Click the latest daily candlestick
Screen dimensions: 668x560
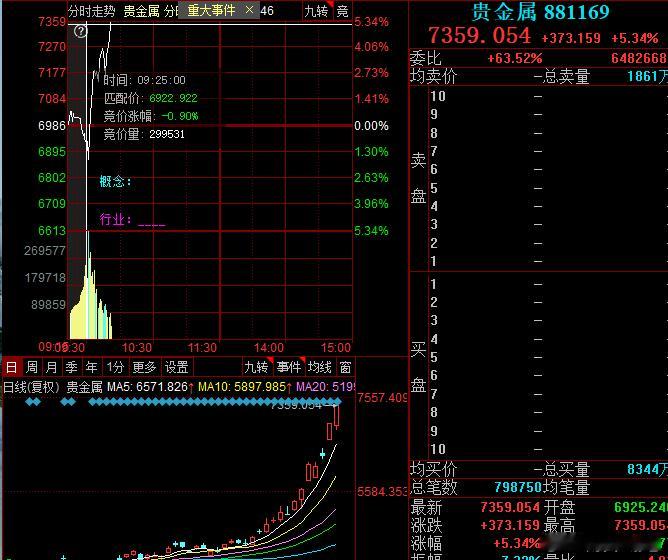click(x=337, y=416)
